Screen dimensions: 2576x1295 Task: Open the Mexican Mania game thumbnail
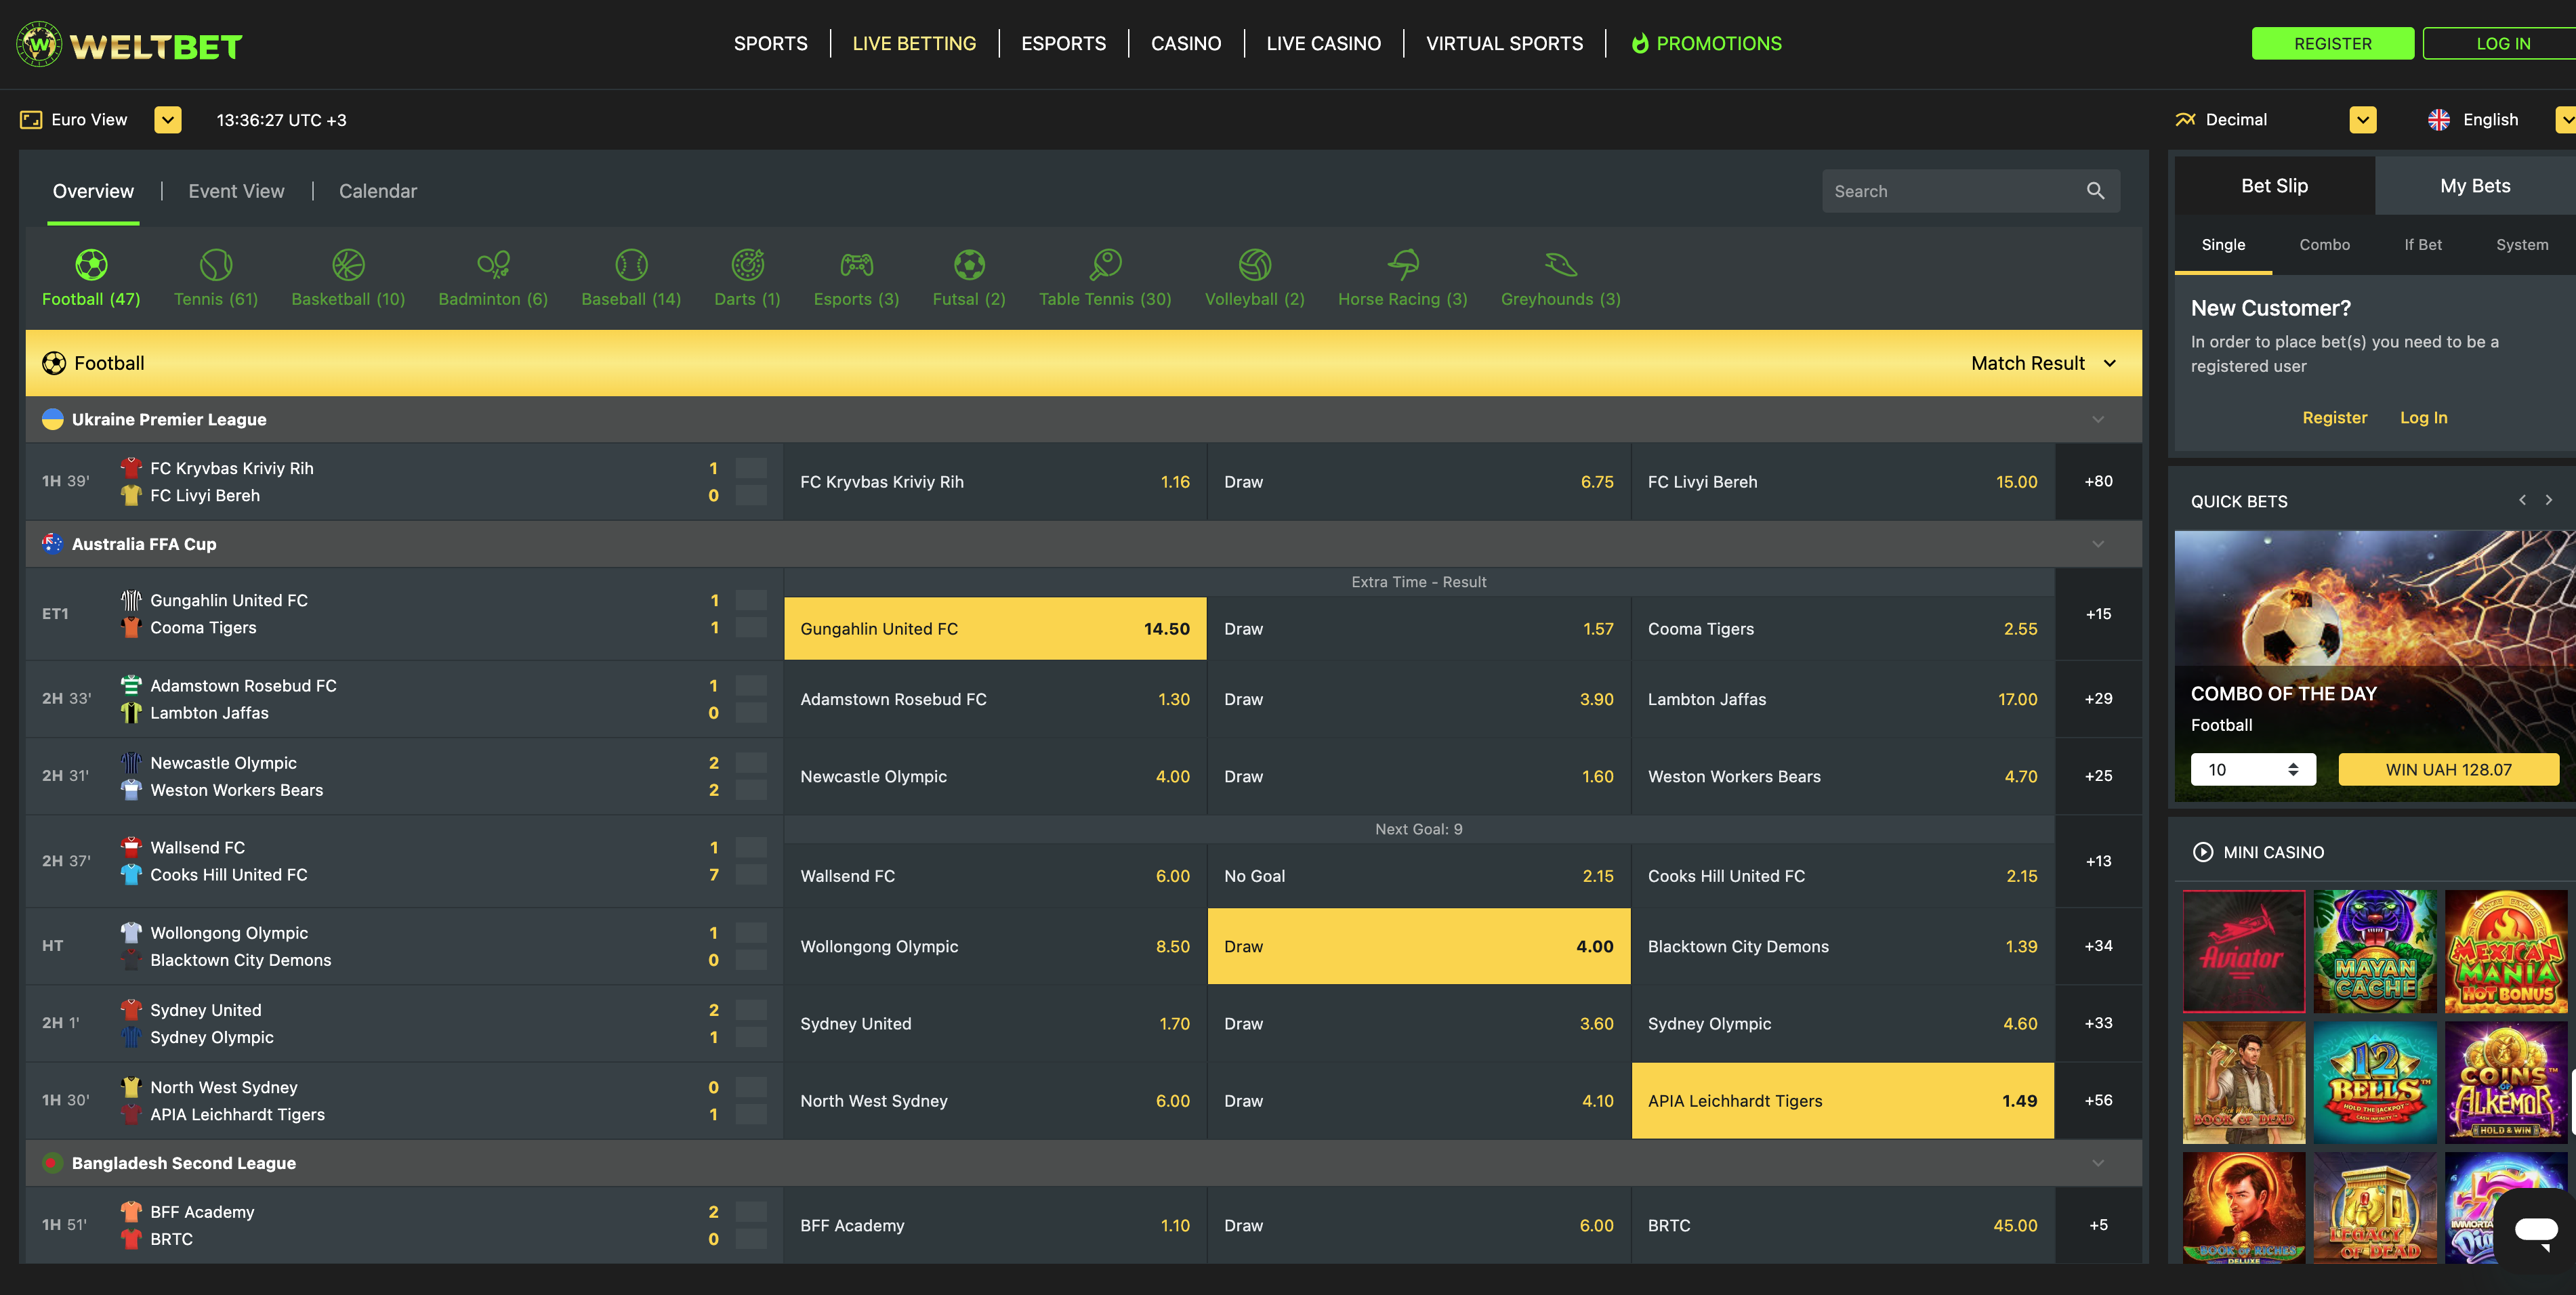(2506, 952)
